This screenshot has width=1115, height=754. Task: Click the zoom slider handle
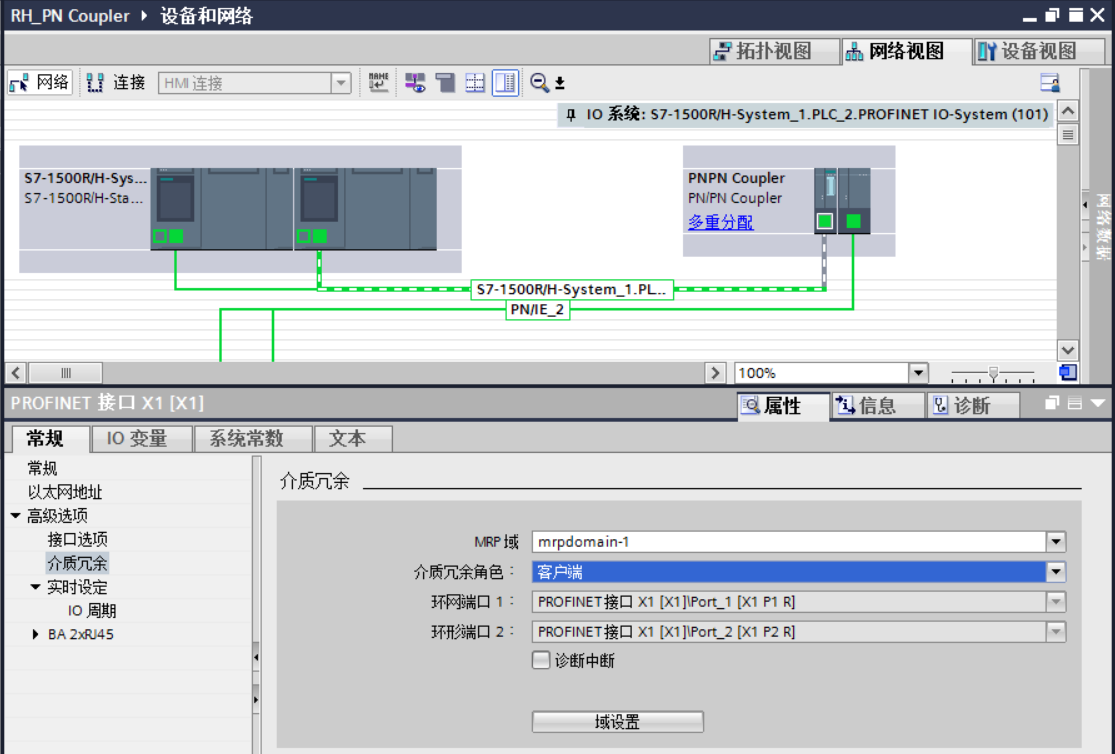click(x=993, y=372)
